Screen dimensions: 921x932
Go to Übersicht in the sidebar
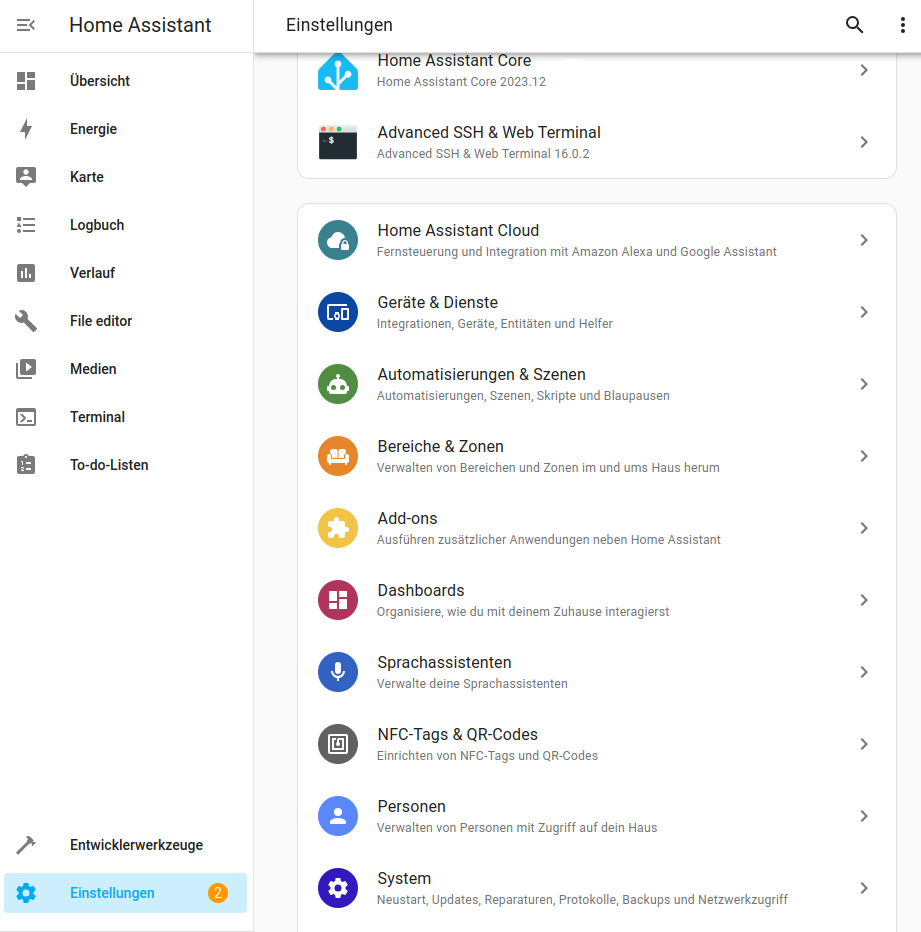point(125,81)
